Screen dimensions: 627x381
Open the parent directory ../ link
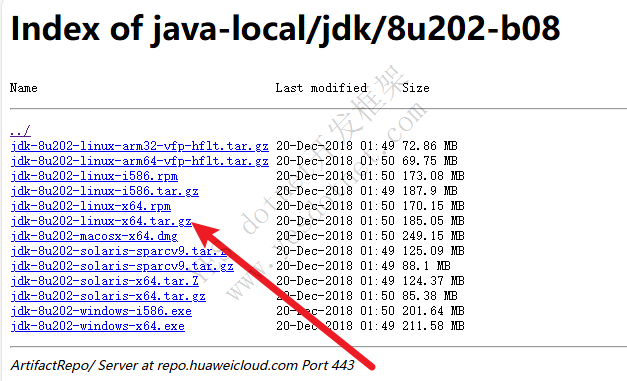coord(20,131)
